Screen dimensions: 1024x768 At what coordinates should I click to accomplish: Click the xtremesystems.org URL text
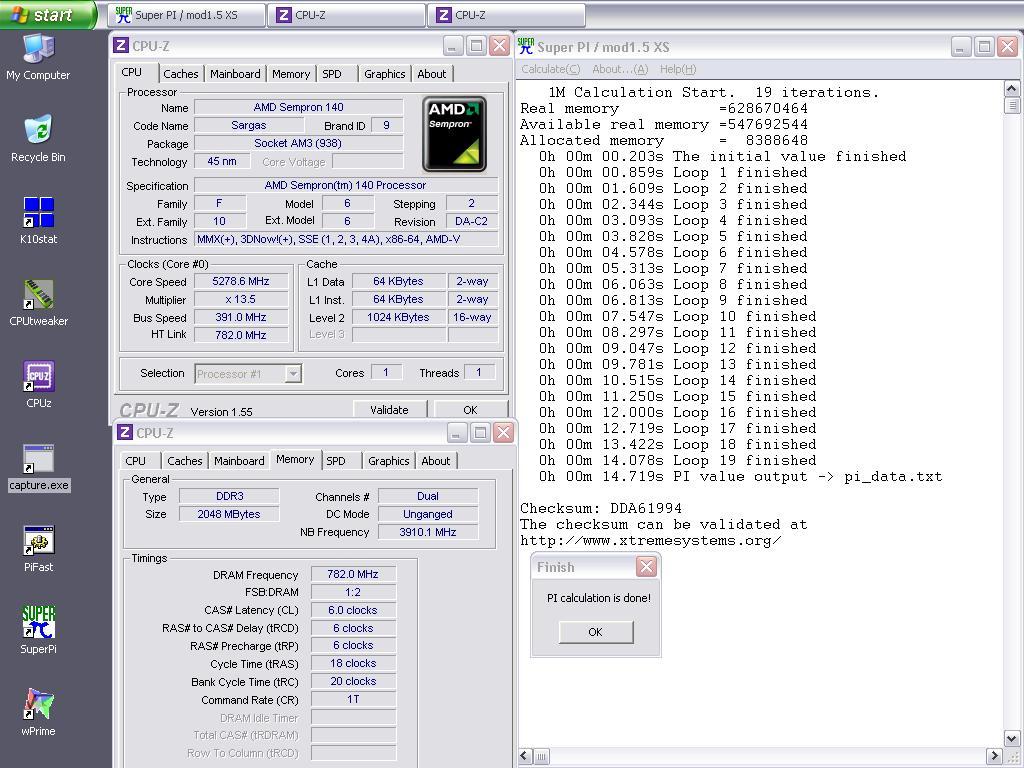(650, 540)
